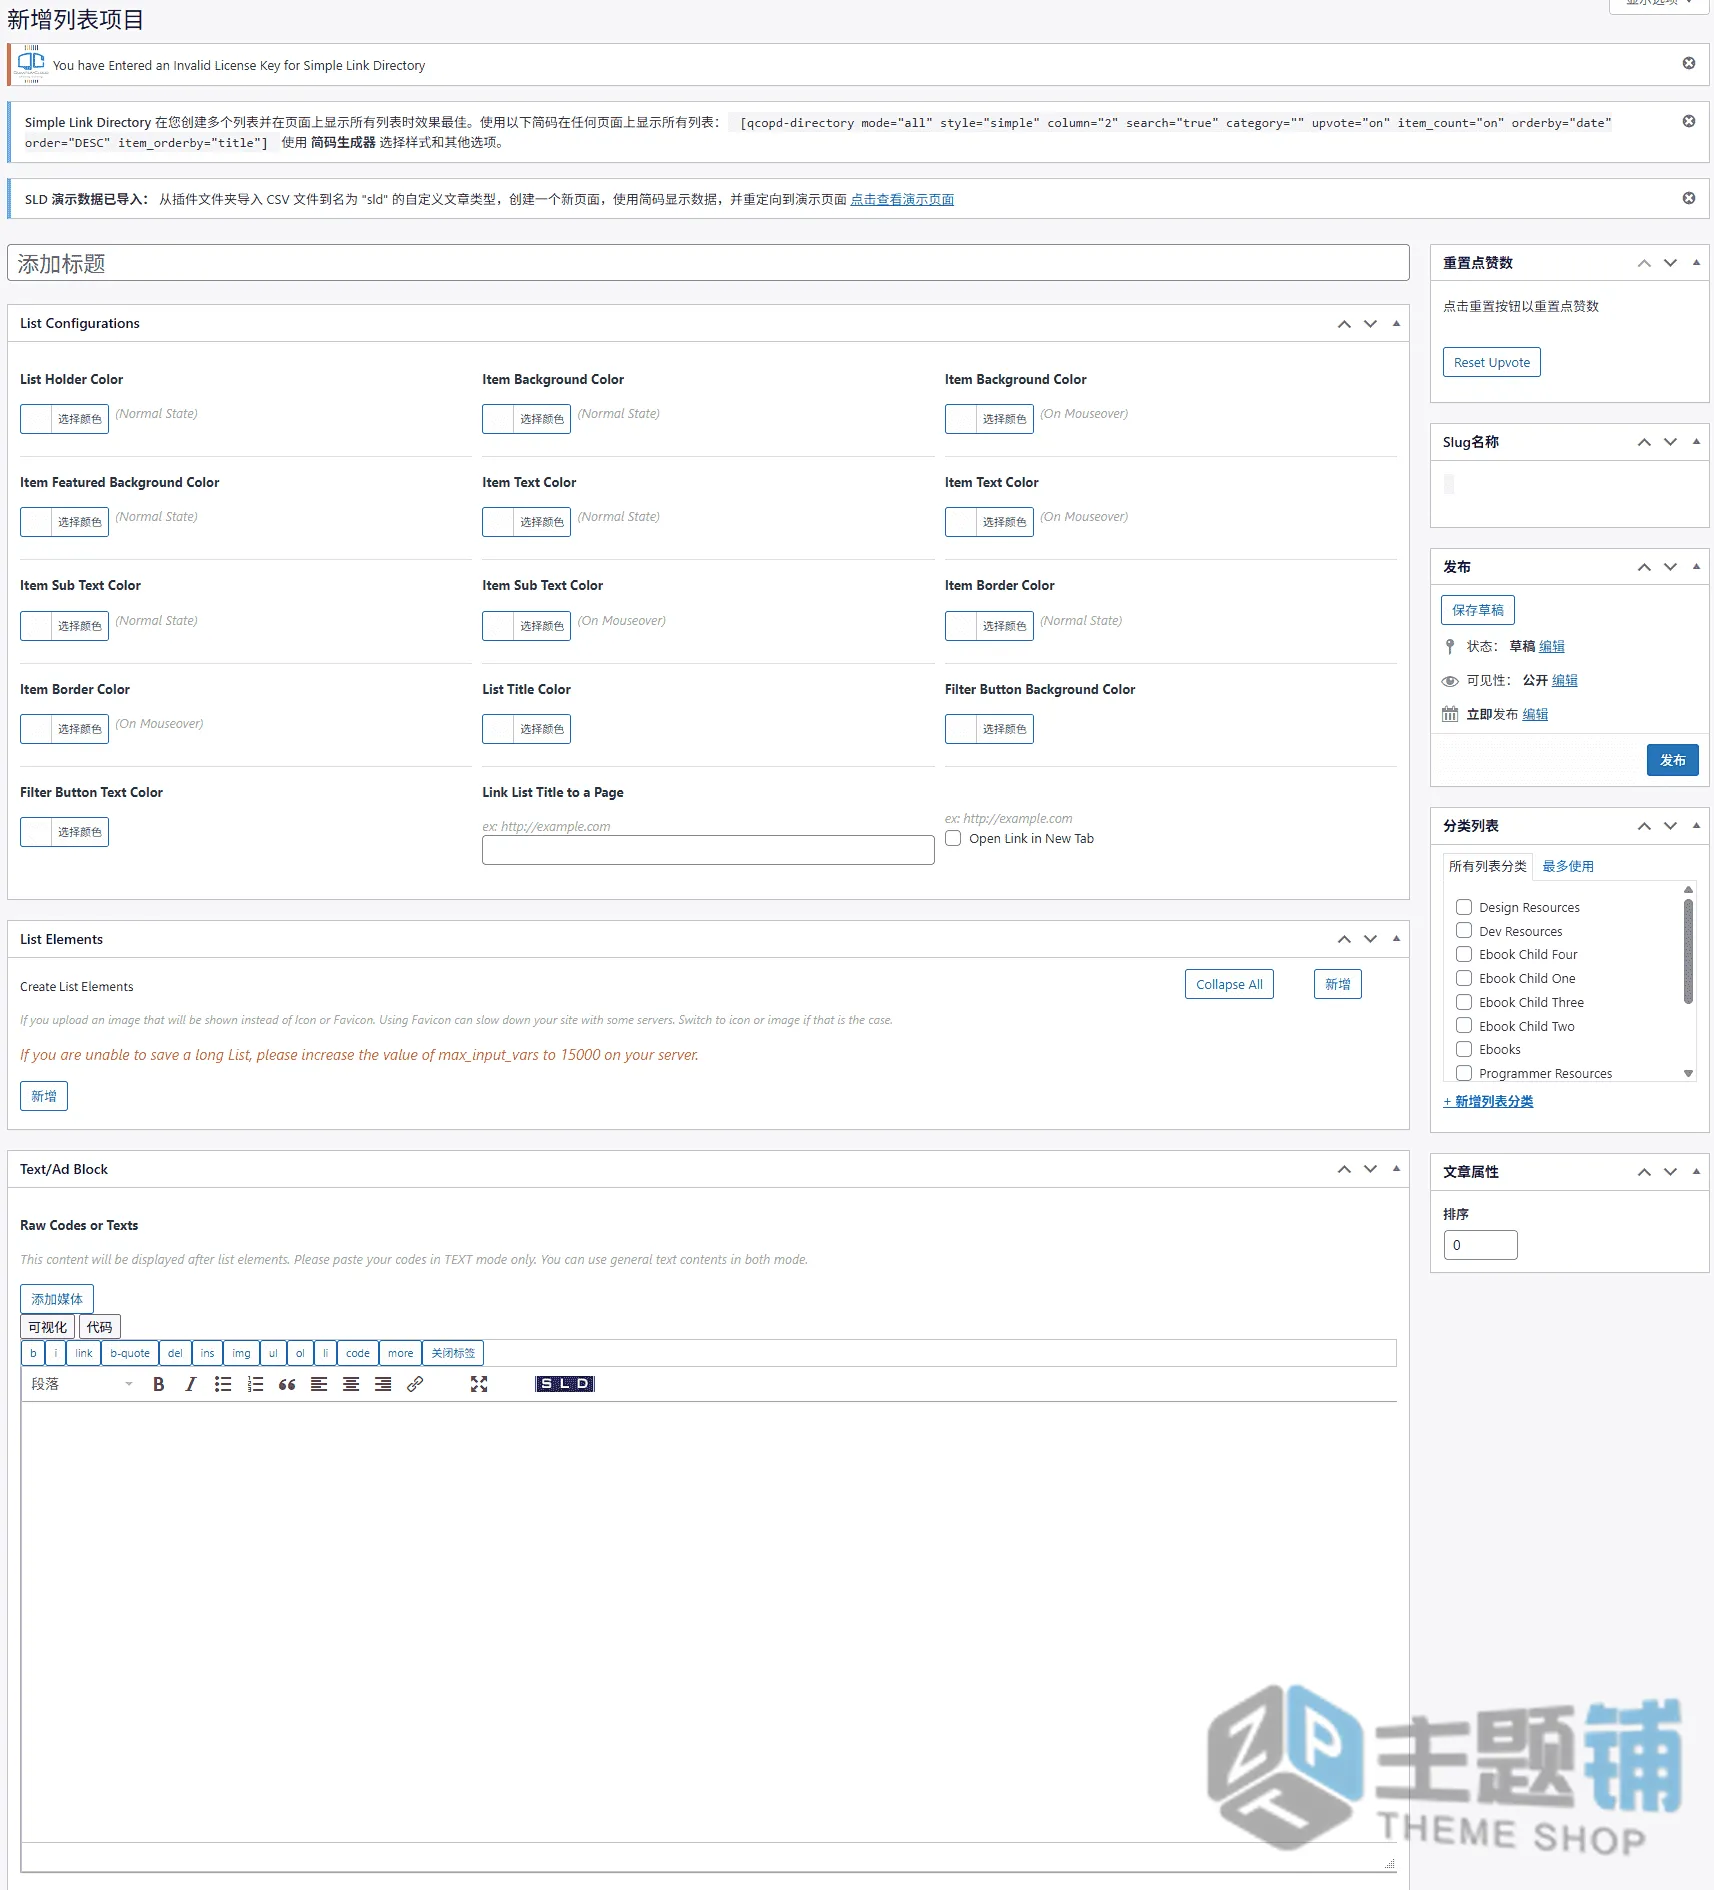
Task: Check the Programmer Resources category
Action: pos(1464,1073)
